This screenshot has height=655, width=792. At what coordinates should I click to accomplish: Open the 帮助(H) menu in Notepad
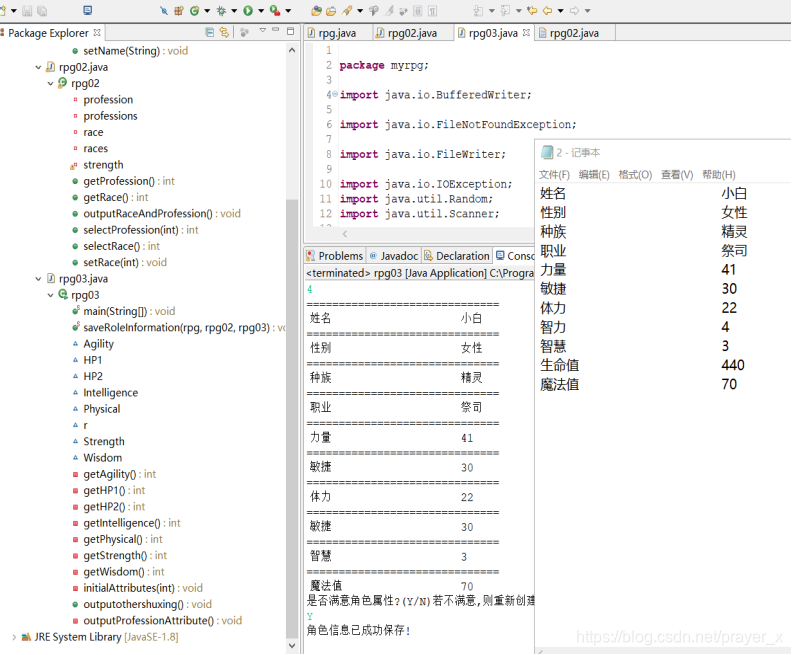[x=719, y=175]
